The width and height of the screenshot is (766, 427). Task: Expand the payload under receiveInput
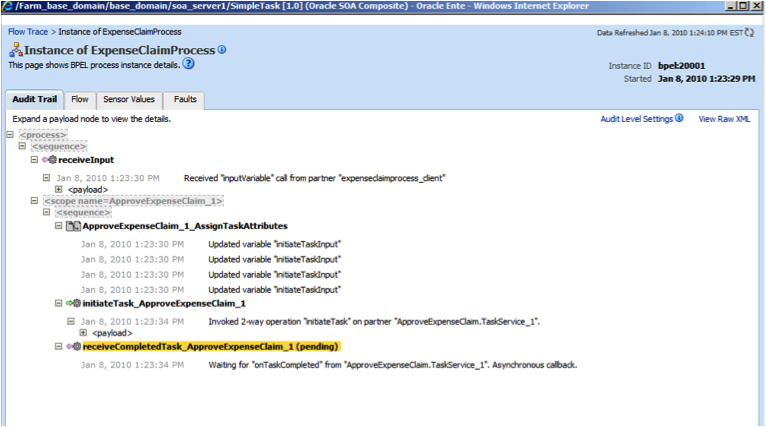(59, 189)
